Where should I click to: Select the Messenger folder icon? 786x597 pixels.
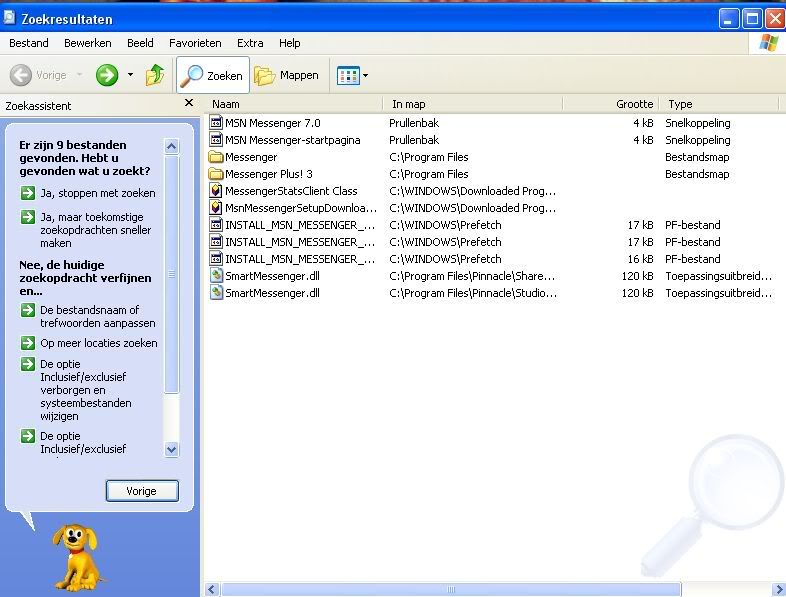coord(216,157)
